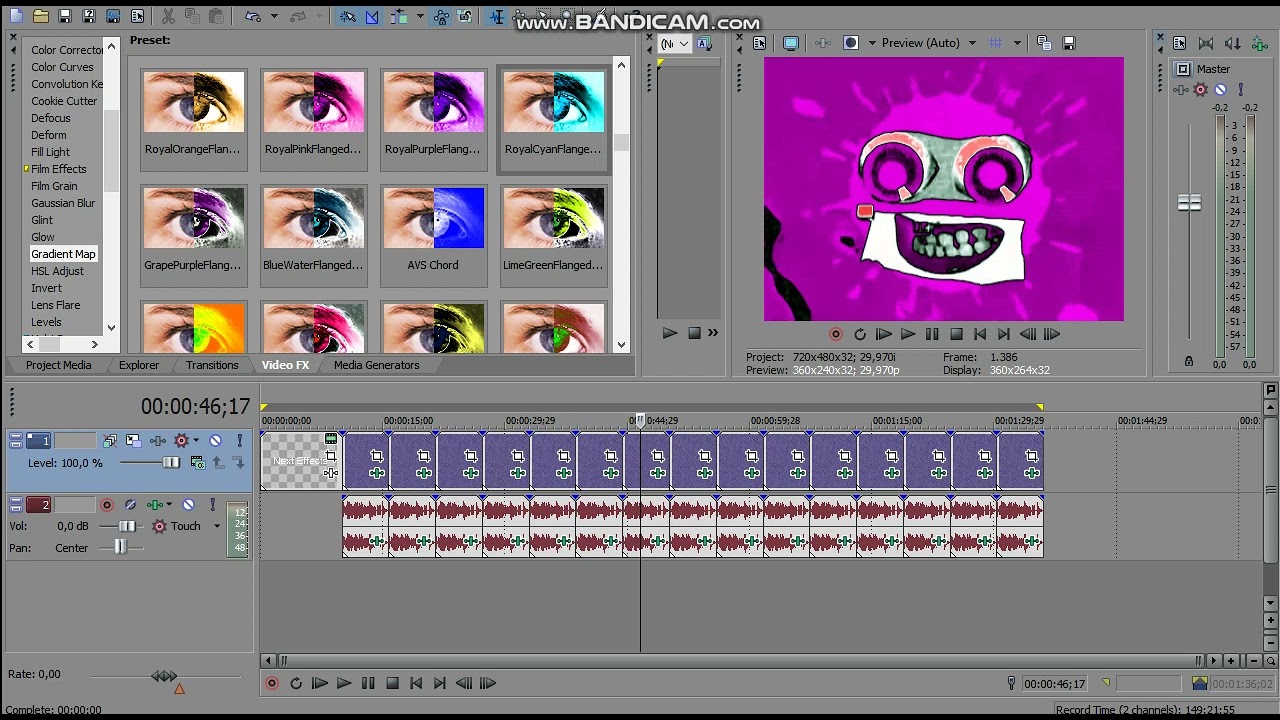Arm audio track 2 for record
This screenshot has height=720, width=1280.
pyautogui.click(x=107, y=505)
